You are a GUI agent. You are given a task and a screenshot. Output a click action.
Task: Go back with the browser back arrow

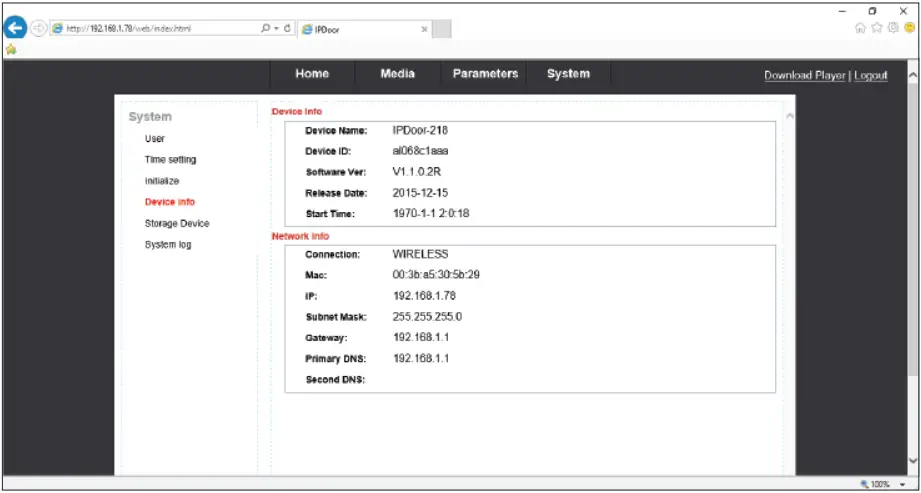click(15, 28)
